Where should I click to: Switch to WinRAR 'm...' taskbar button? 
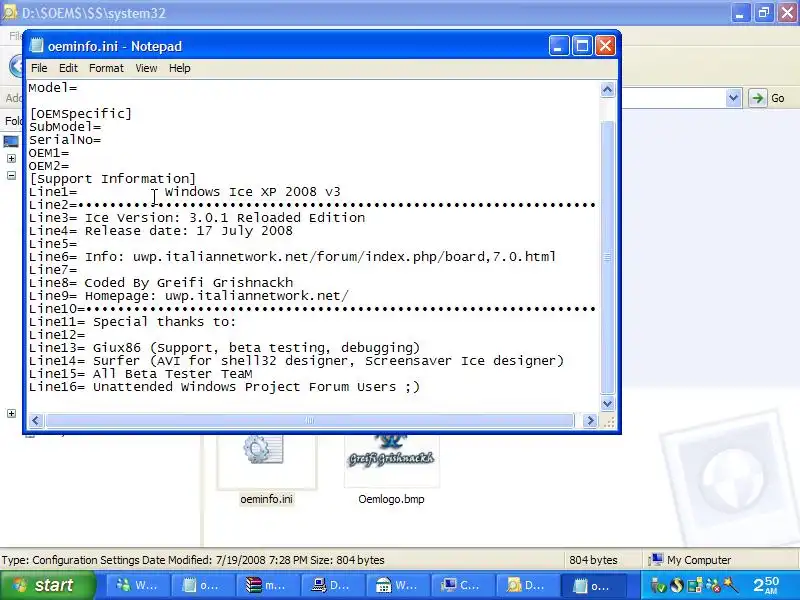coord(266,585)
